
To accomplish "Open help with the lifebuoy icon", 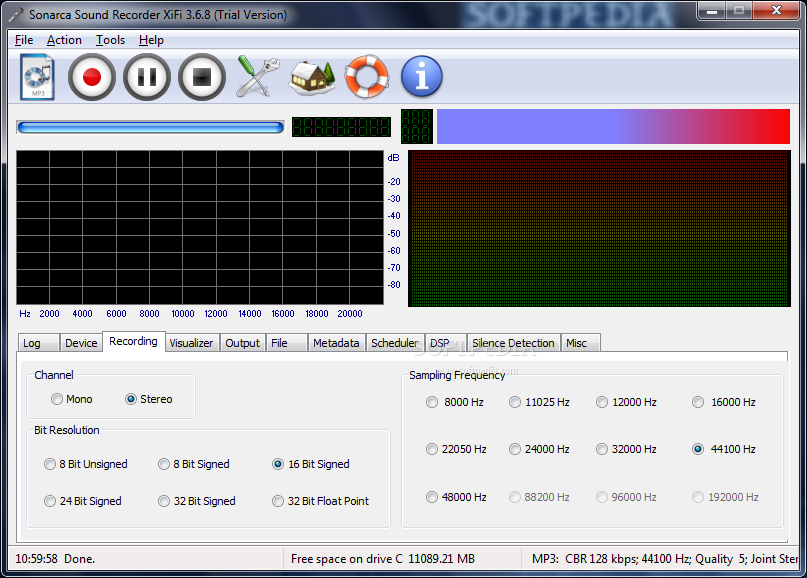I will coord(366,77).
